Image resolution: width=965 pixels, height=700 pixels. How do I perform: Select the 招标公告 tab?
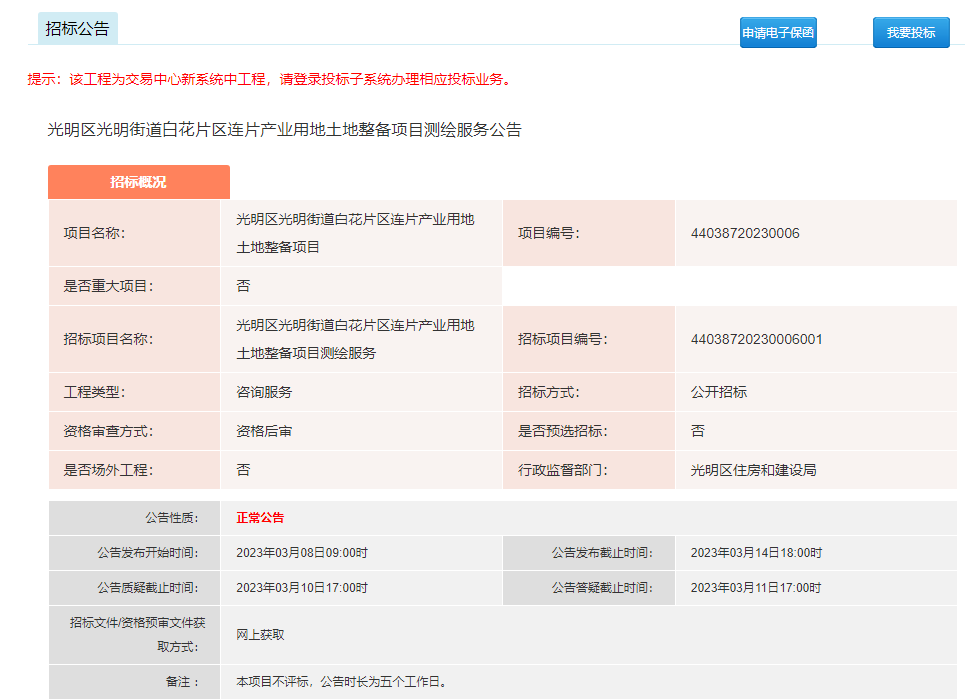77,29
